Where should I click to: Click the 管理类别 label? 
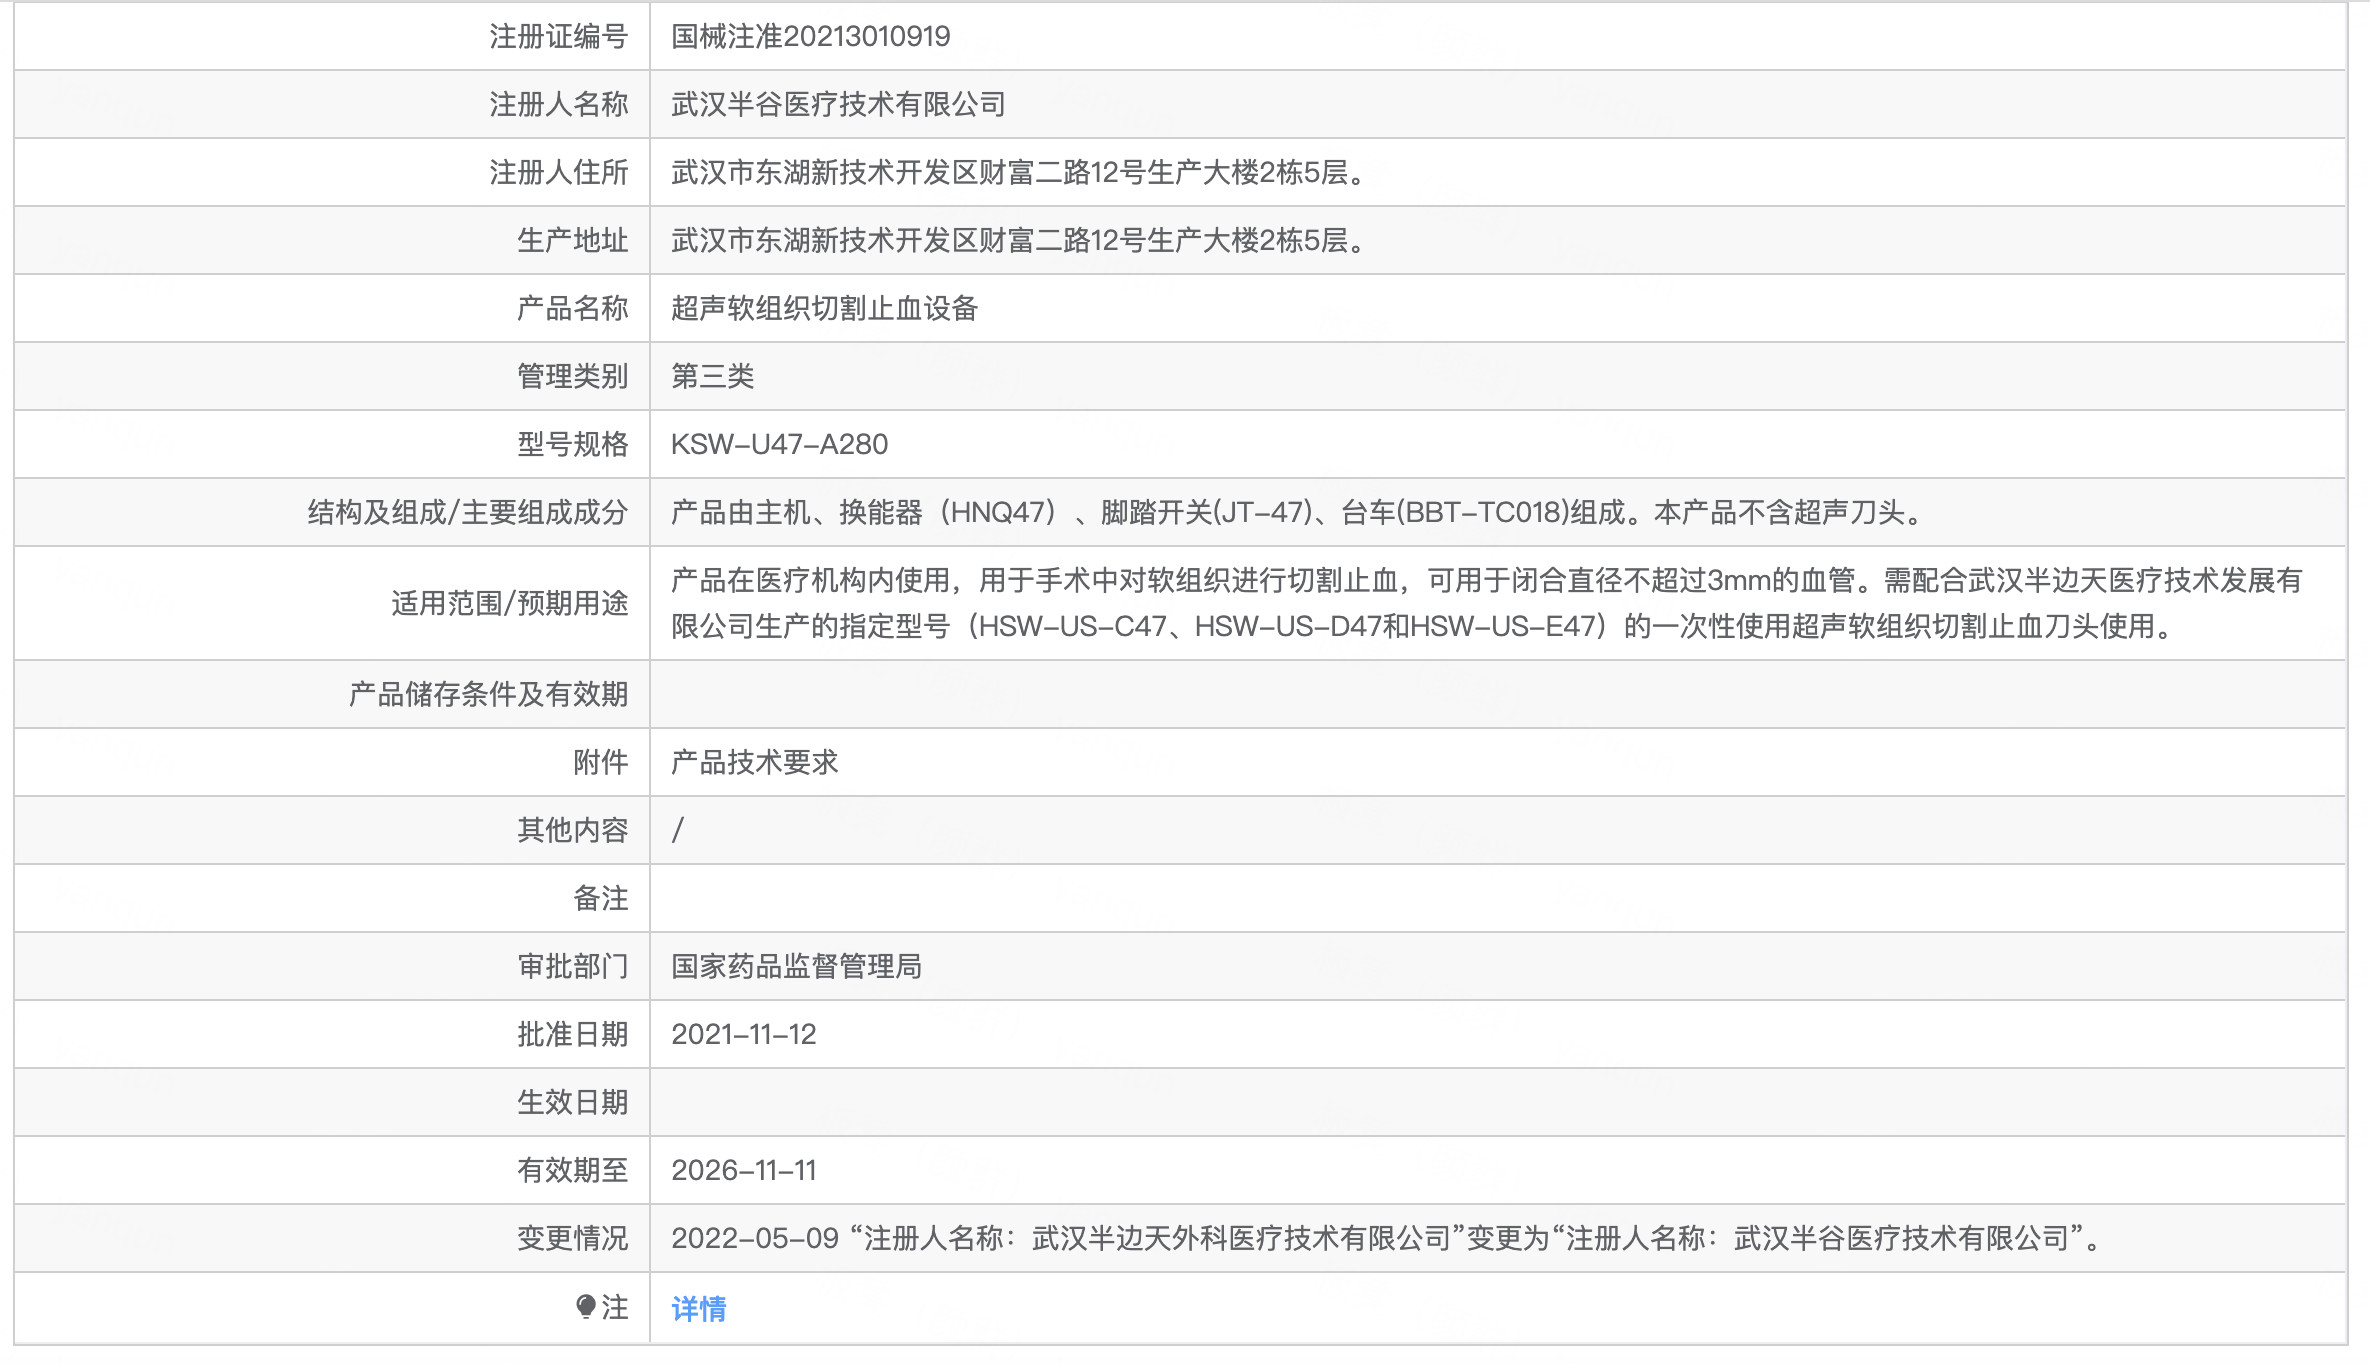[x=572, y=376]
